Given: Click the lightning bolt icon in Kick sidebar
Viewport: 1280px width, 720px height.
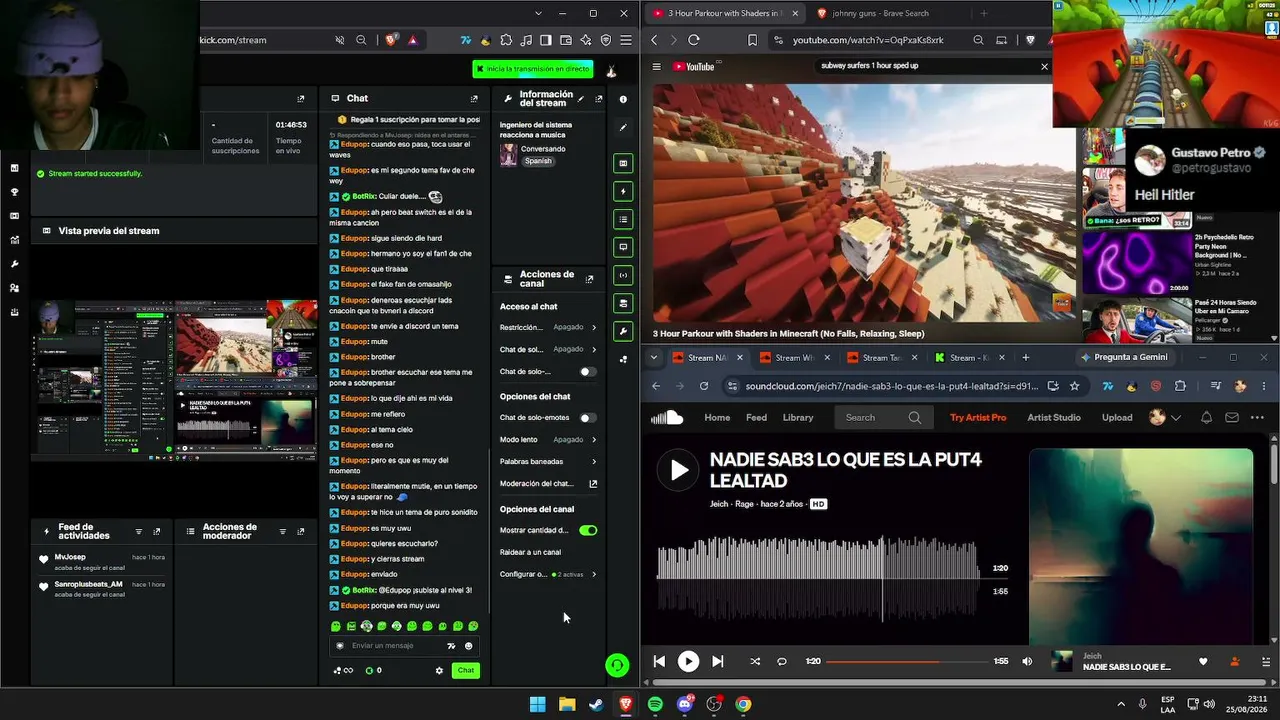Looking at the screenshot, I should pyautogui.click(x=623, y=191).
